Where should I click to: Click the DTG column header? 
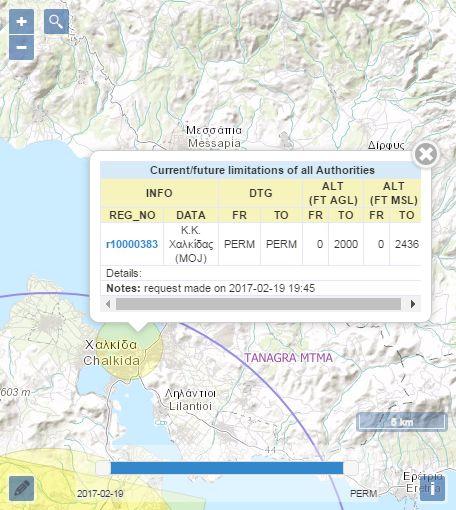pos(261,193)
